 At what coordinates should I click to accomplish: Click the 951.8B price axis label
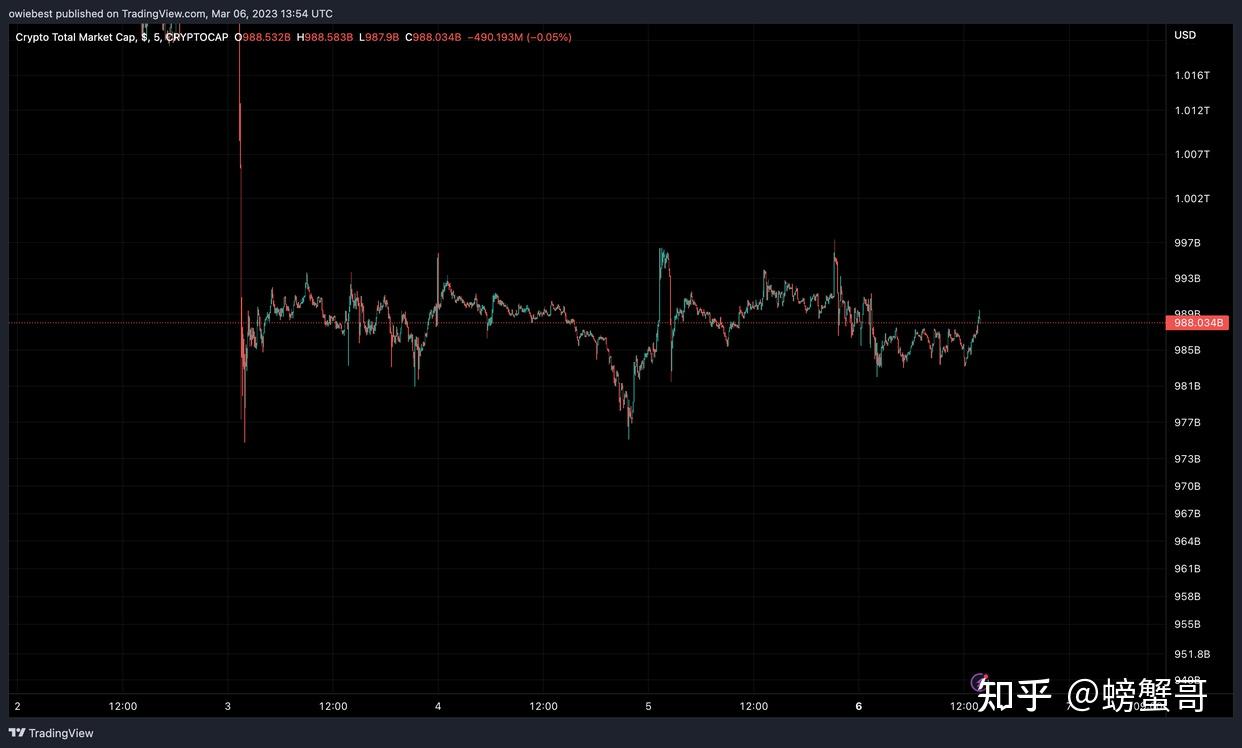[x=1192, y=655]
